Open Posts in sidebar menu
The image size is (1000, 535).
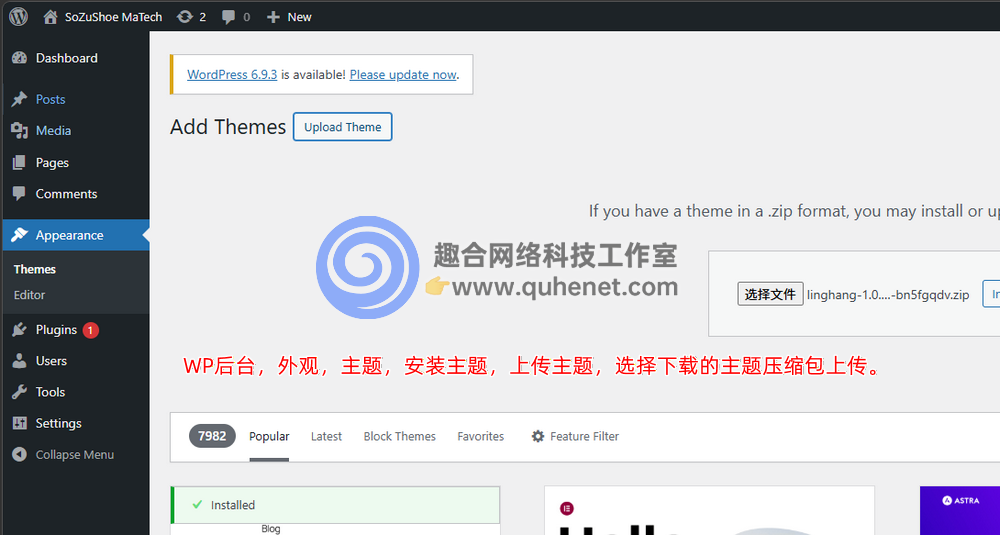75,99
